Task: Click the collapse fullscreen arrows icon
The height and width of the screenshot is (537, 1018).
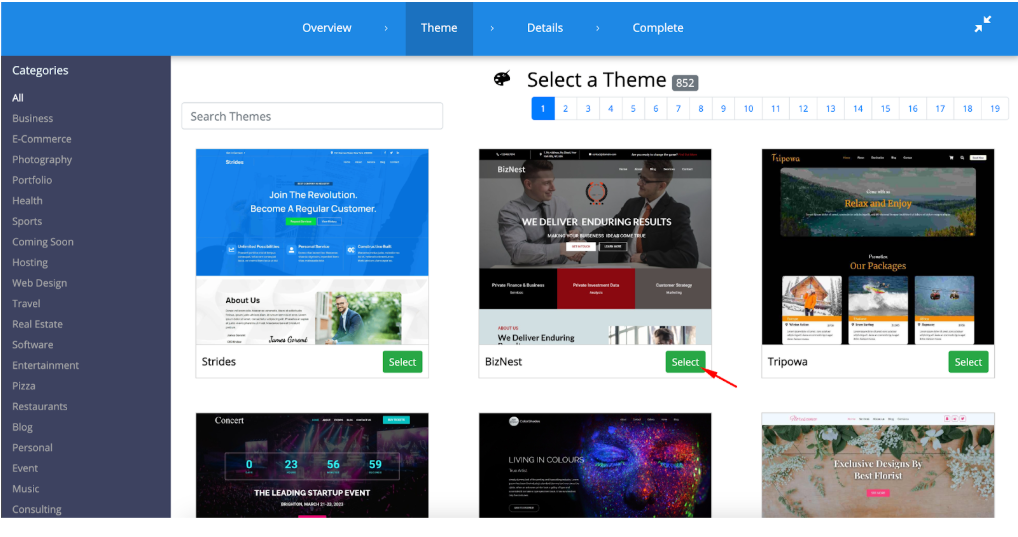Action: (x=983, y=25)
